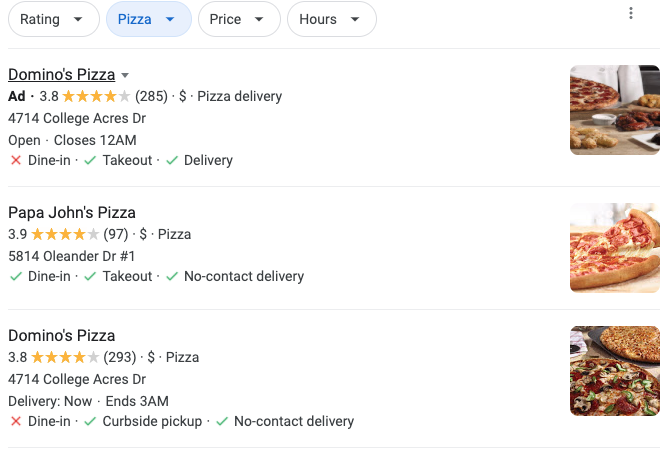Open the Papa John's Pizza listing
This screenshot has width=672, height=449.
pos(72,212)
